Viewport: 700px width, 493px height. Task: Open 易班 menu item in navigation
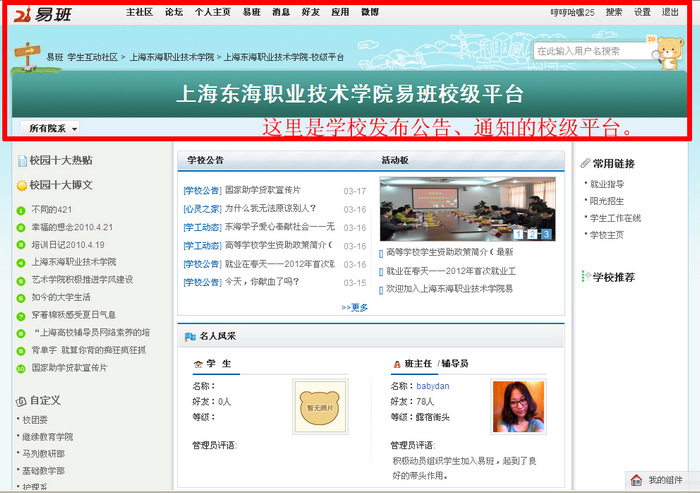[251, 13]
